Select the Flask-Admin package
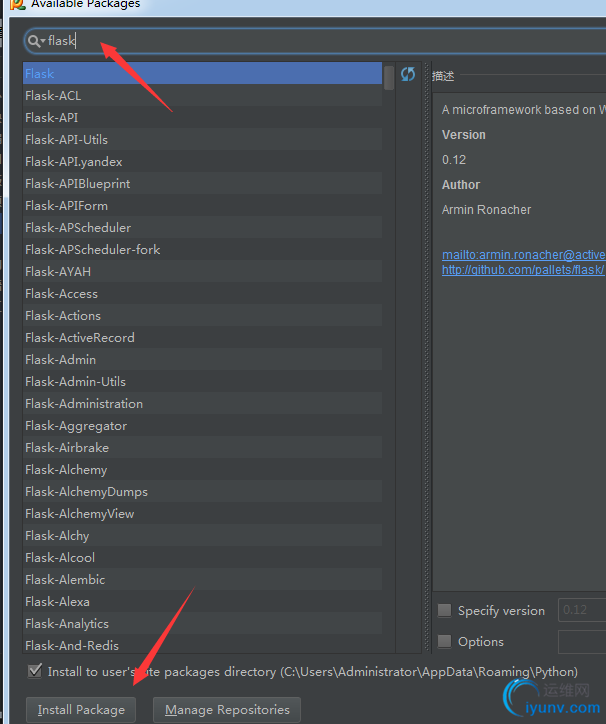 click(x=202, y=360)
